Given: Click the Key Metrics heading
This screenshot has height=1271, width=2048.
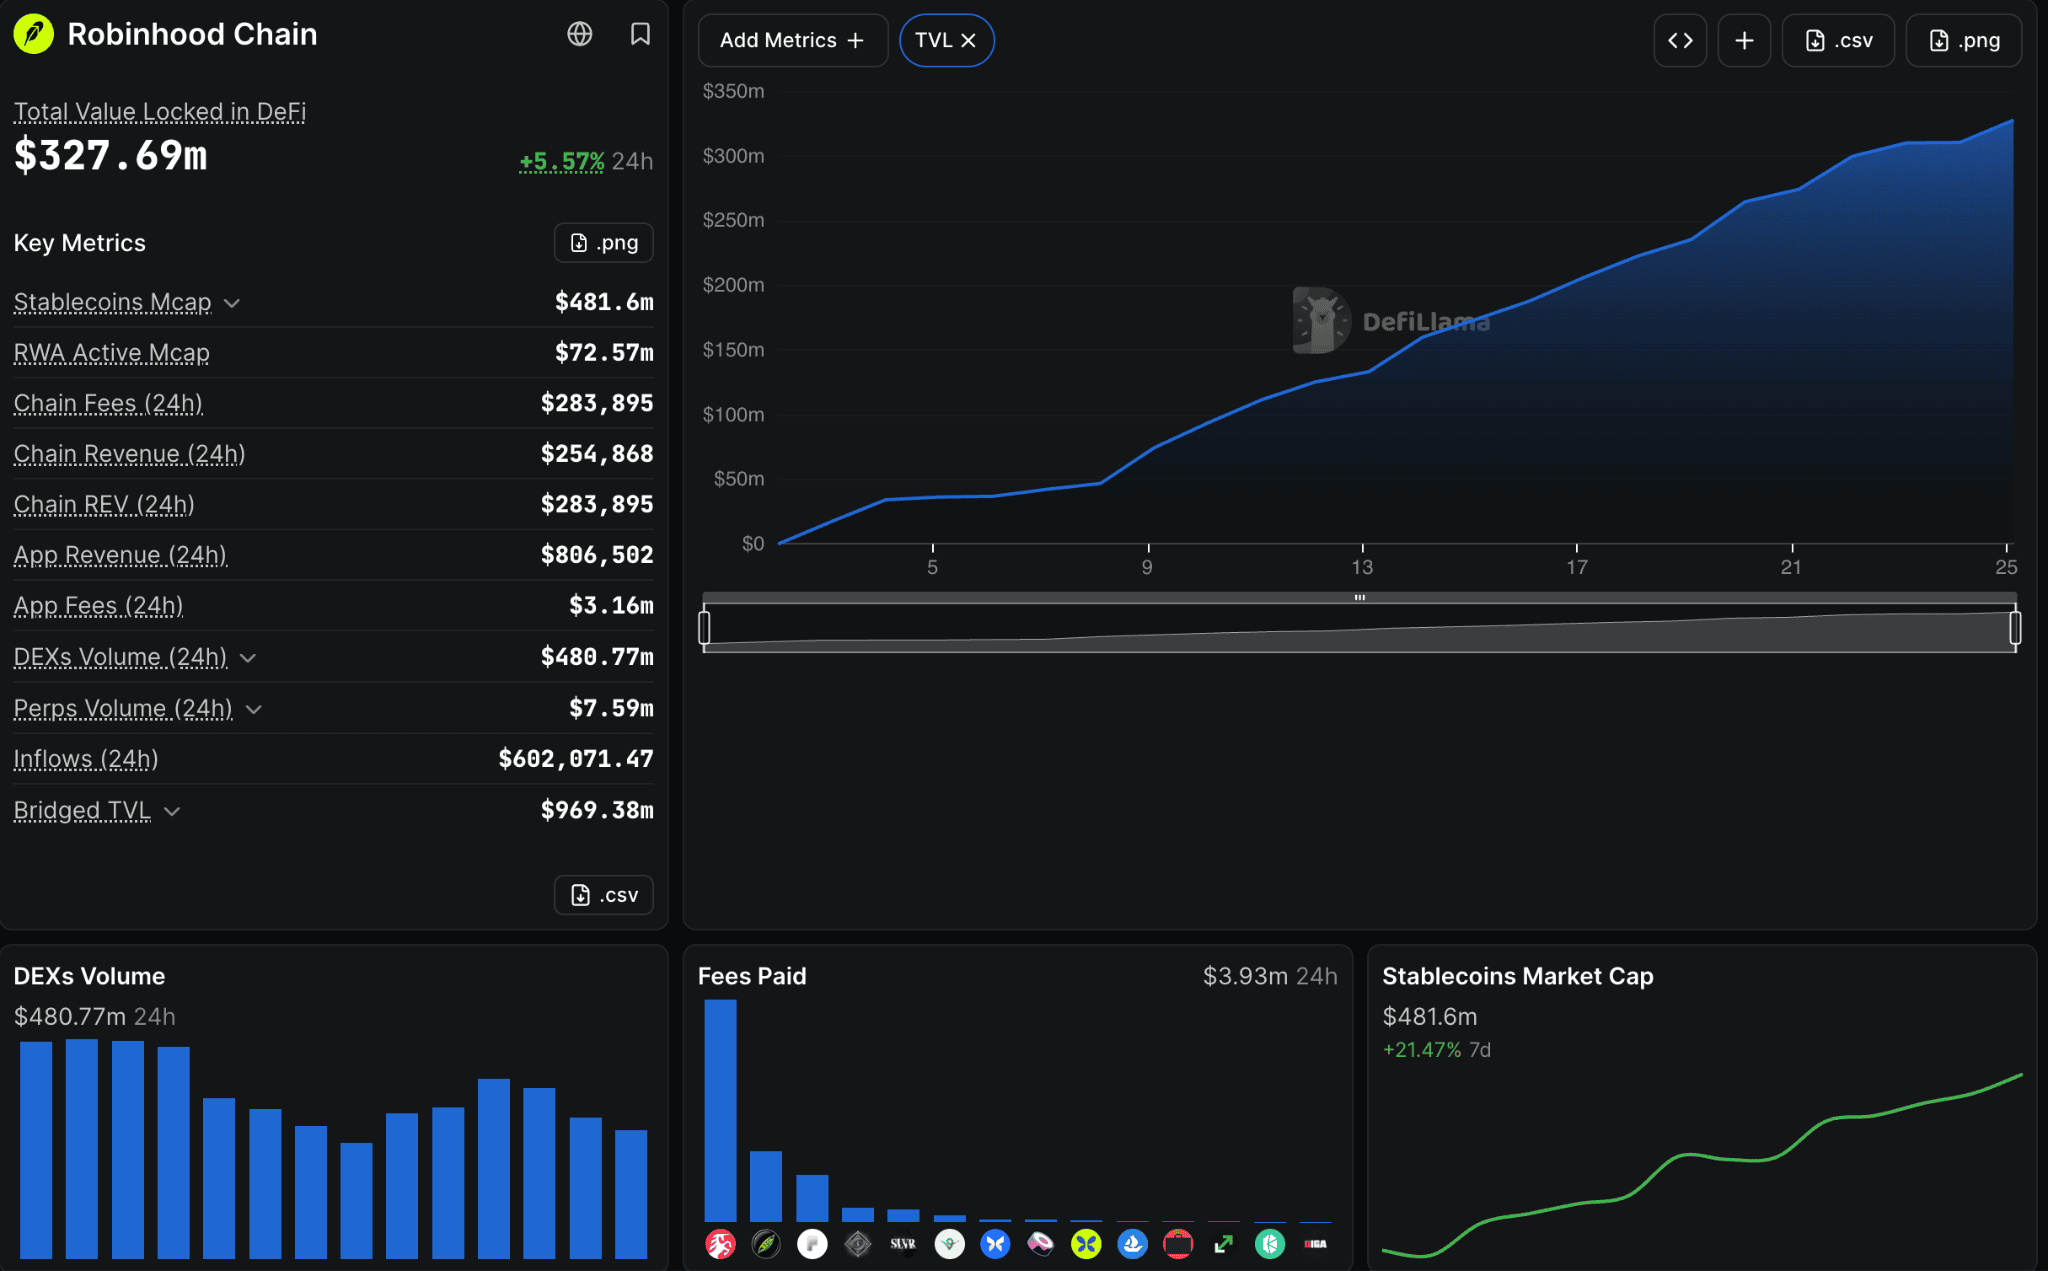Looking at the screenshot, I should pyautogui.click(x=80, y=243).
